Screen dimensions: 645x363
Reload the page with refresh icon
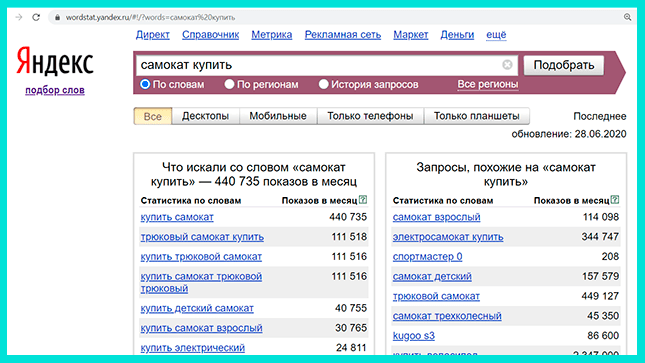pyautogui.click(x=36, y=17)
